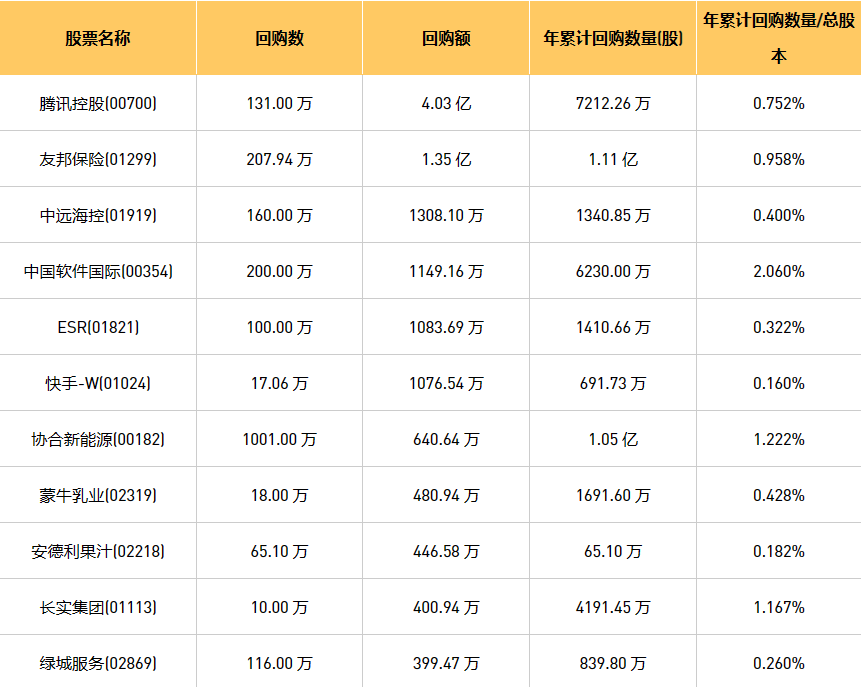
Task: Click the 股票名称 column header
Action: 98,39
